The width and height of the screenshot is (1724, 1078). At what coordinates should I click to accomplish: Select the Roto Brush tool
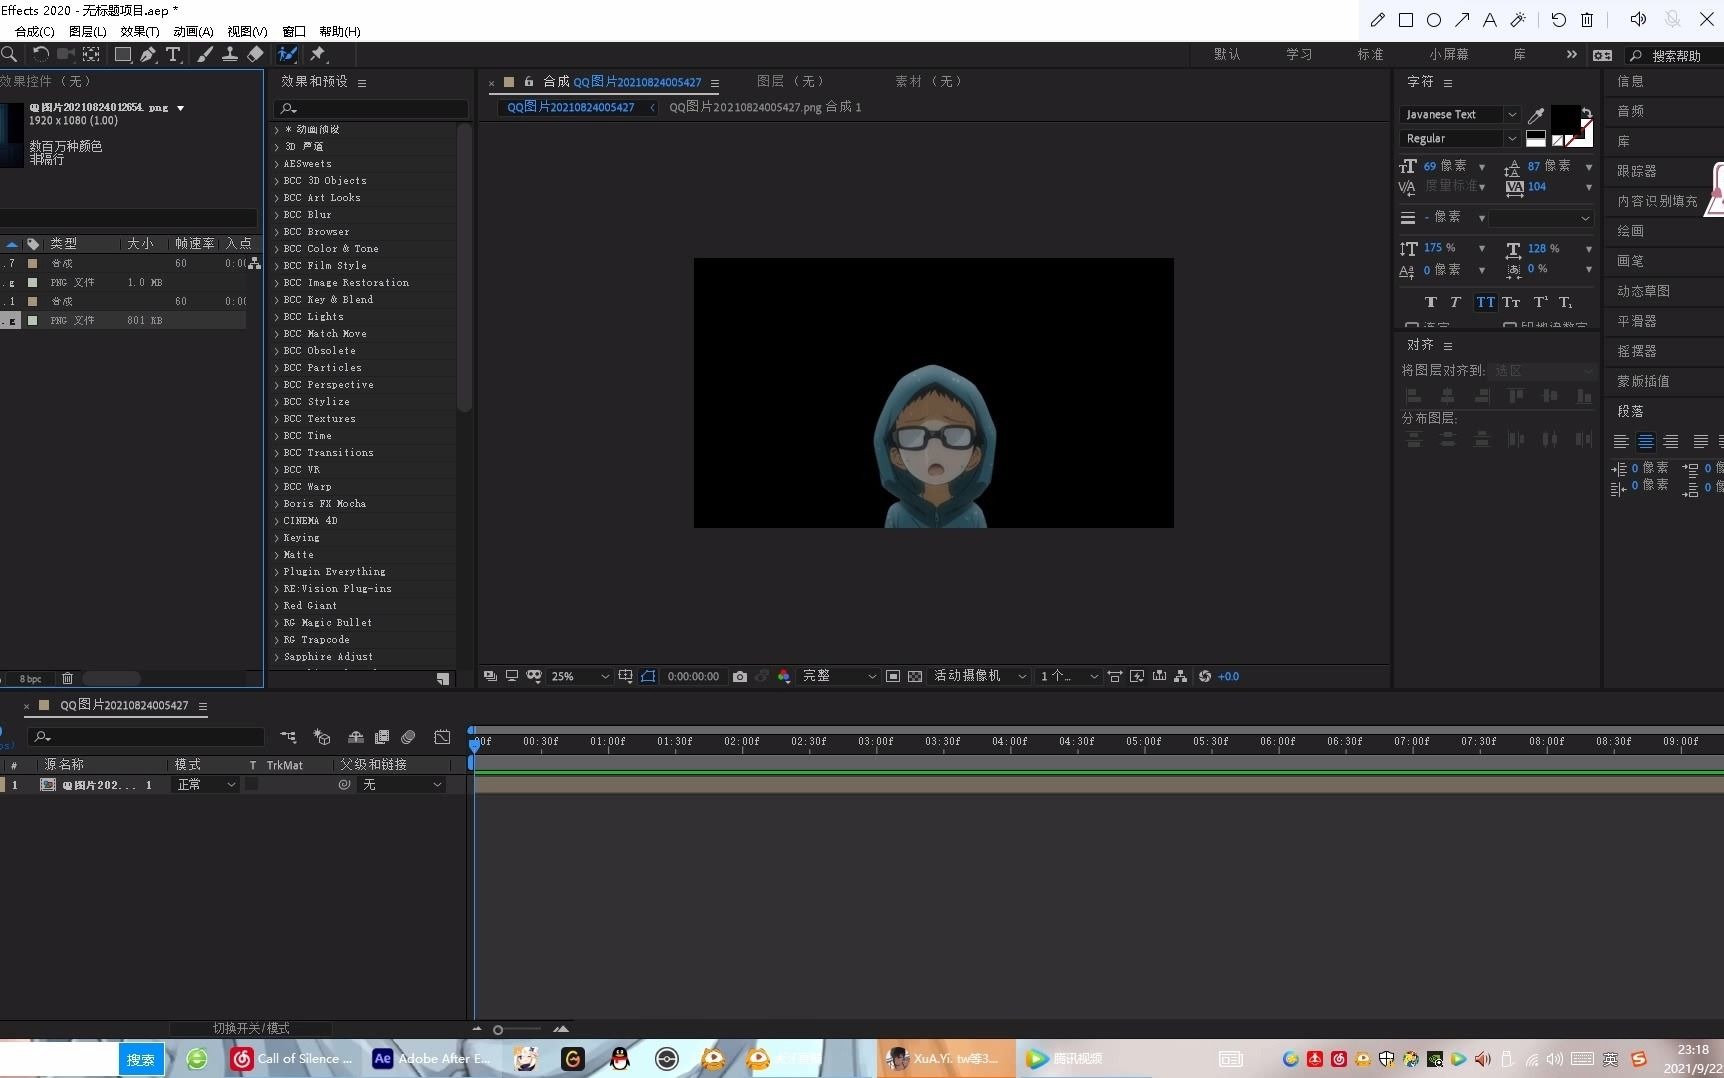(288, 54)
